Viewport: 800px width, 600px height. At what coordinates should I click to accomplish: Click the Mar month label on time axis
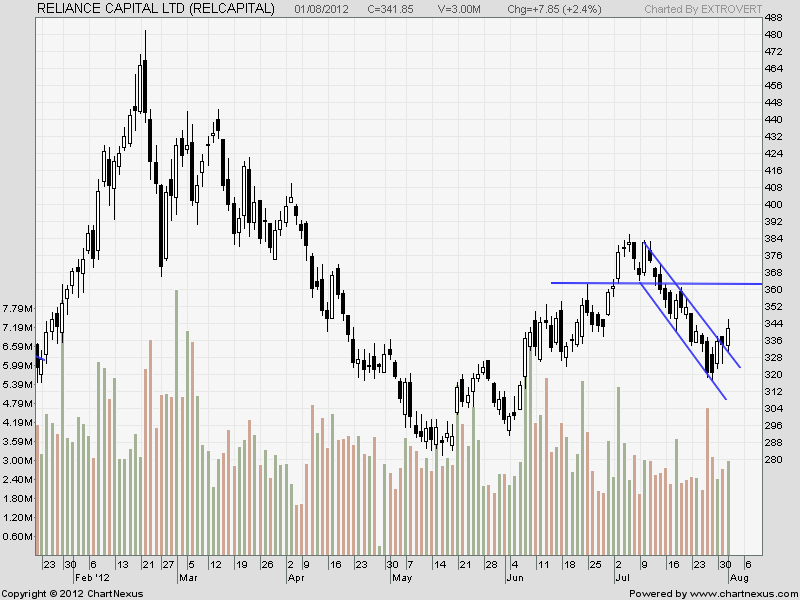pyautogui.click(x=187, y=578)
